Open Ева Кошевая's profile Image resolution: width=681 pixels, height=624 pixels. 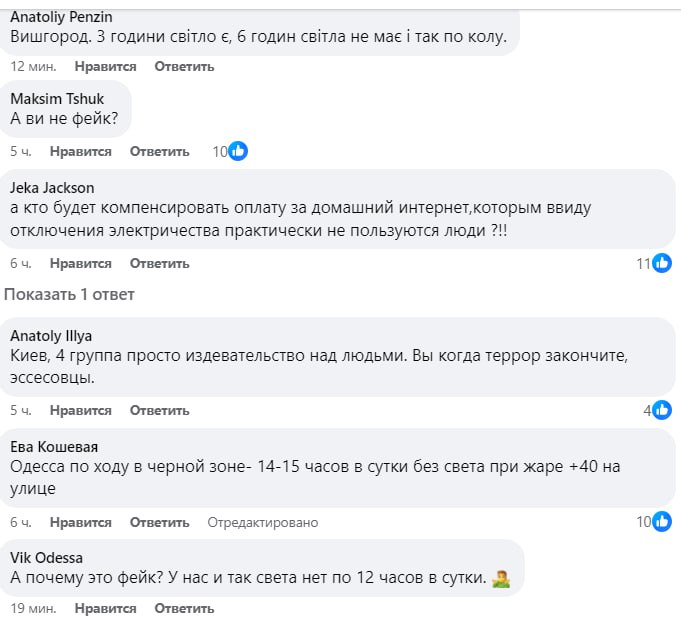coord(54,447)
